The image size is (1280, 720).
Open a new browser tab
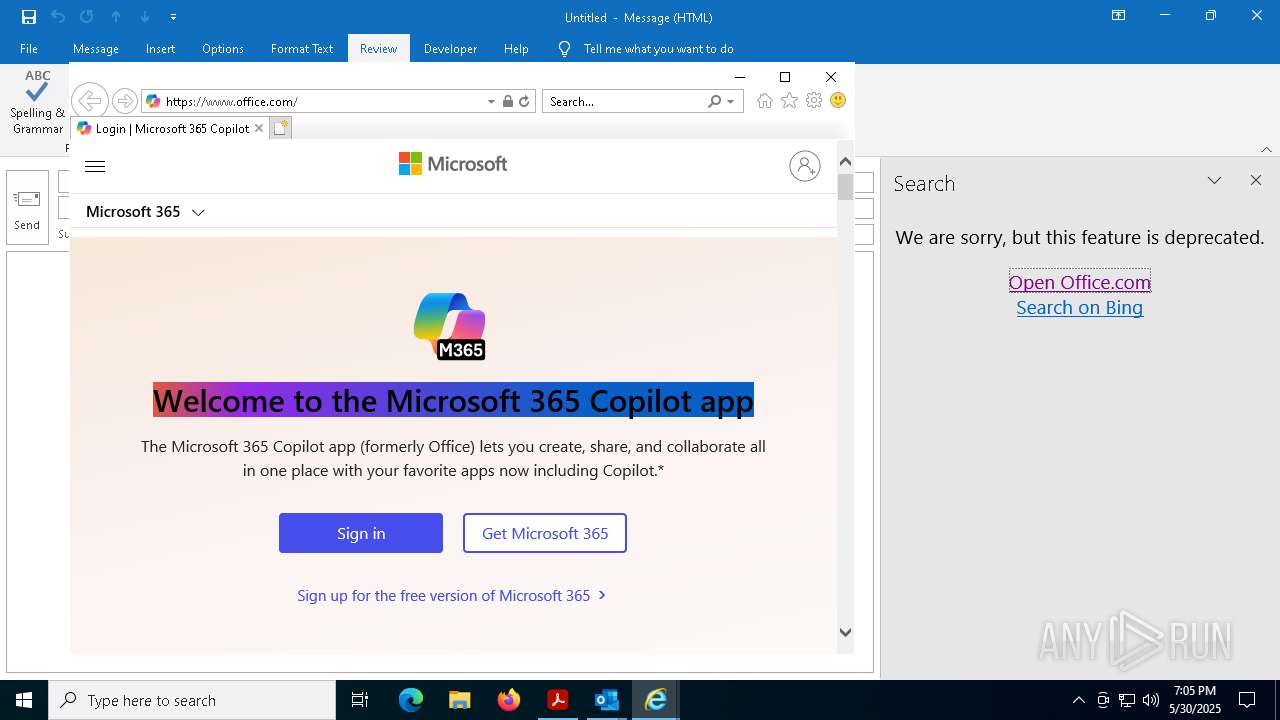tap(280, 128)
